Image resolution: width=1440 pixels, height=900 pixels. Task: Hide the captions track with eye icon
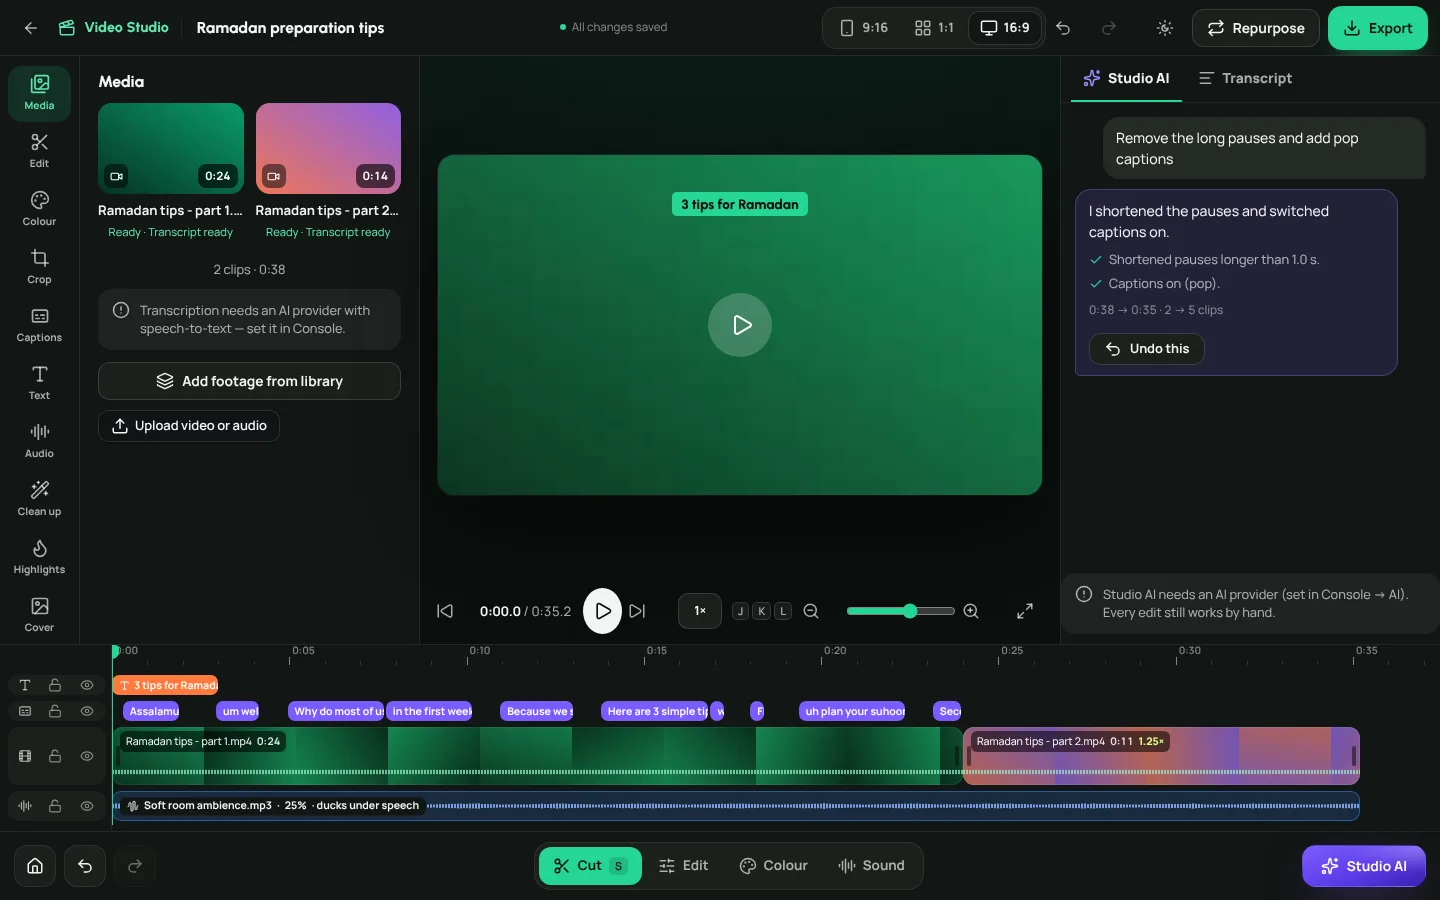[x=87, y=711]
